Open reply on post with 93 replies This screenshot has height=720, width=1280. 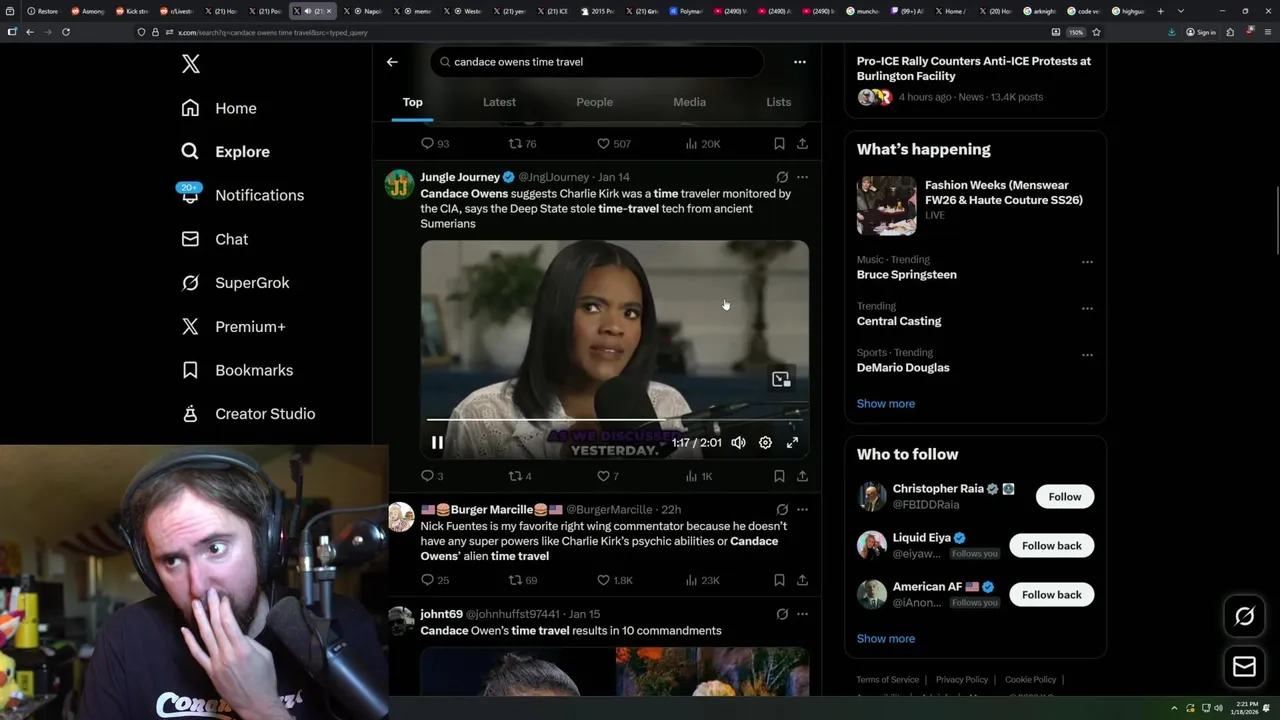(x=435, y=144)
